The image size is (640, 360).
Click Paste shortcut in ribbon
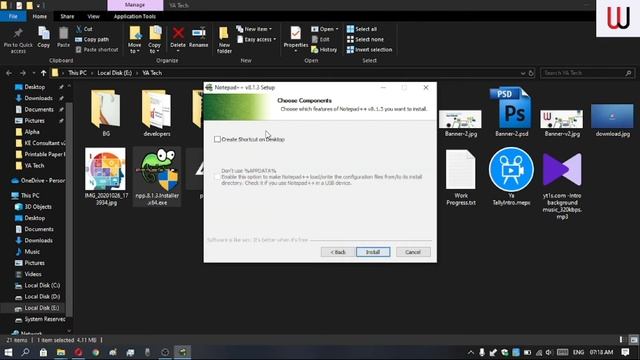tap(97, 49)
